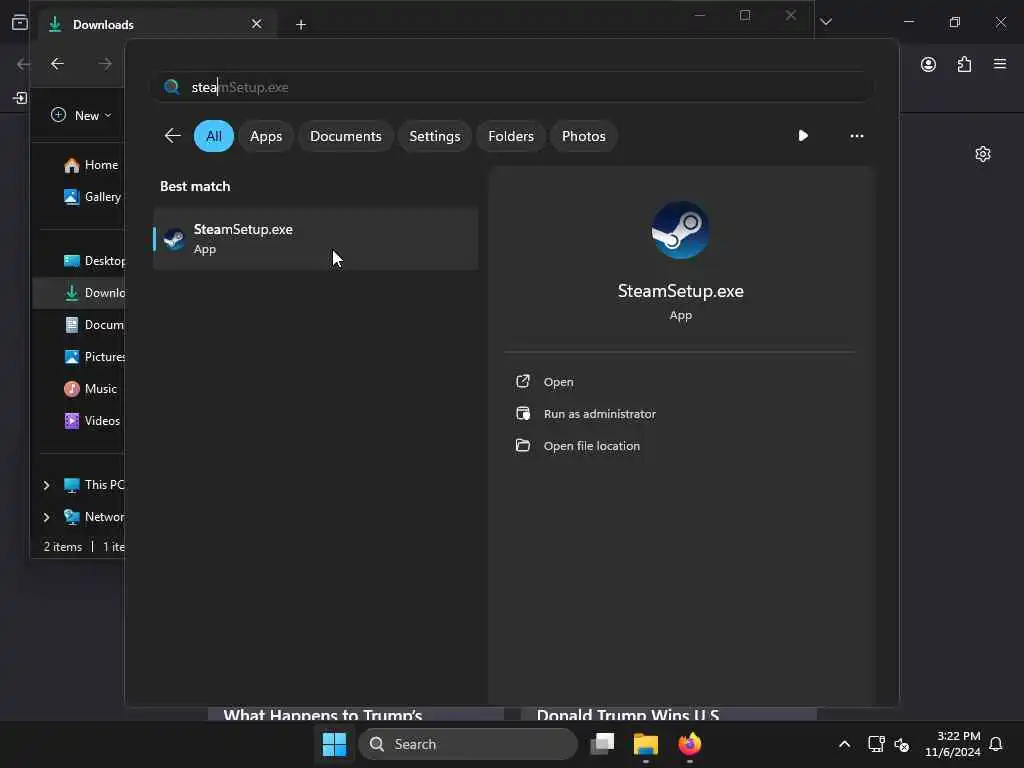1024x768 pixels.
Task: Click the Firefox sign-in sidebar icon
Action: [x=20, y=98]
